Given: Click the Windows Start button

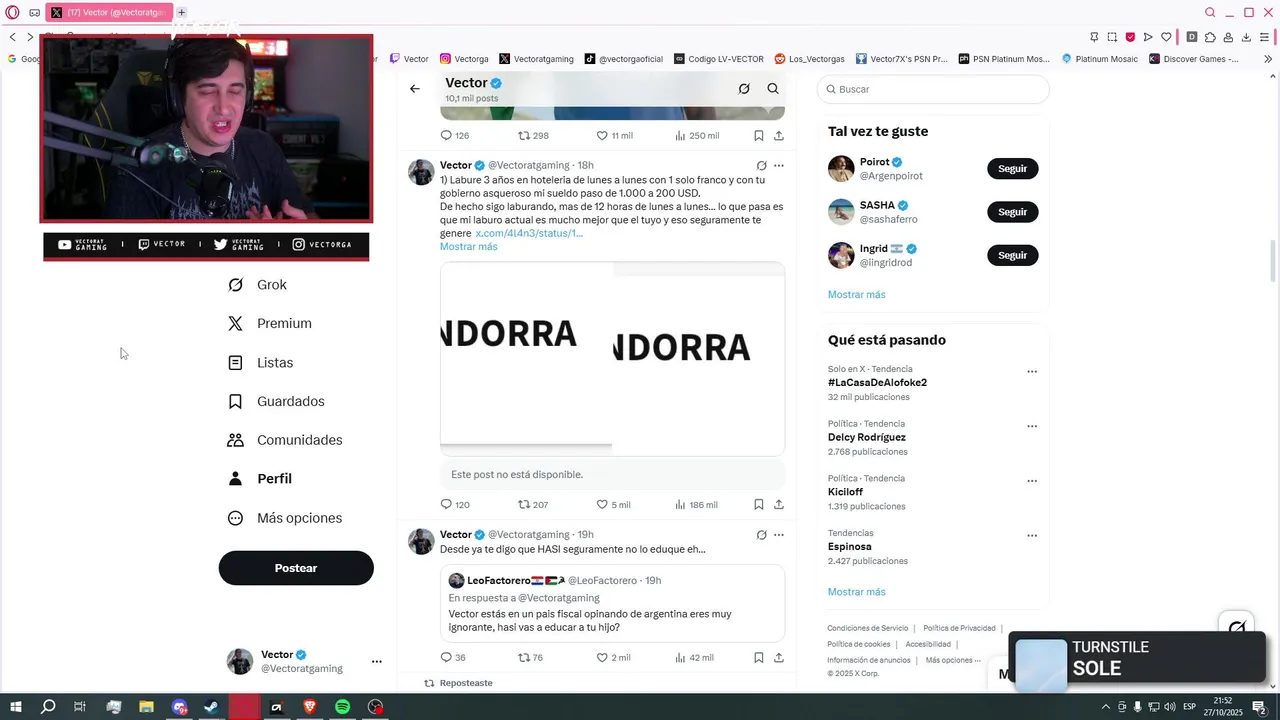Looking at the screenshot, I should tap(16, 707).
